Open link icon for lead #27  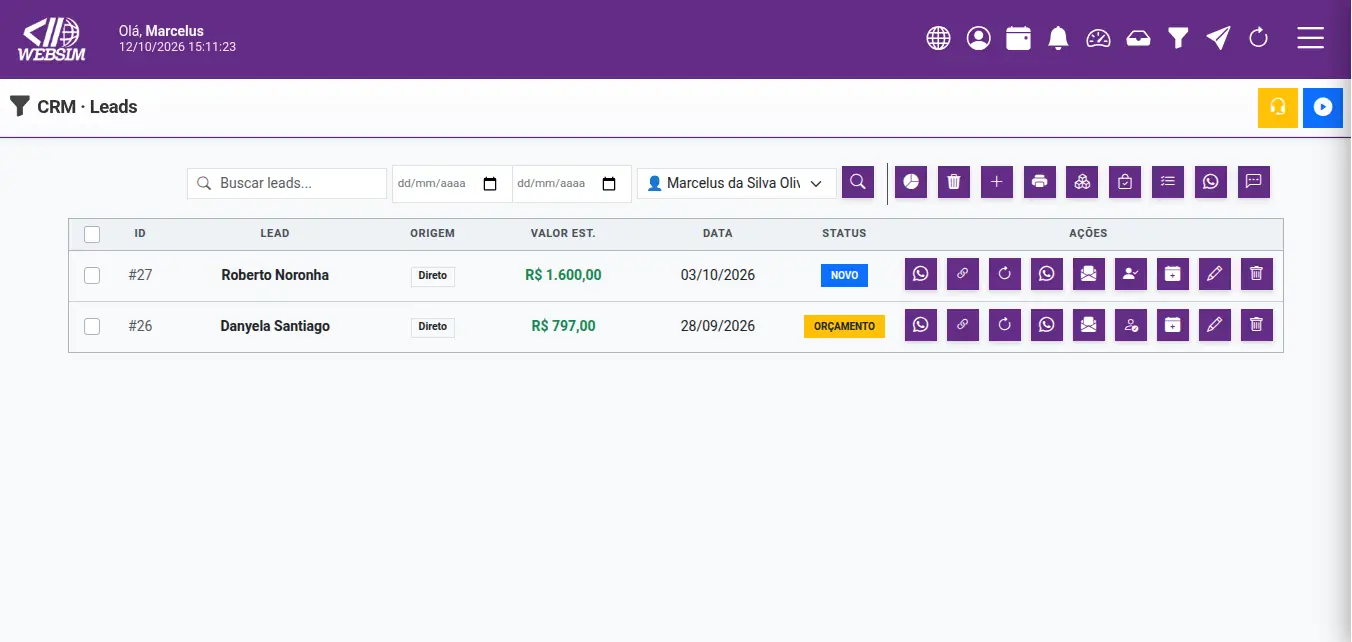coord(963,274)
